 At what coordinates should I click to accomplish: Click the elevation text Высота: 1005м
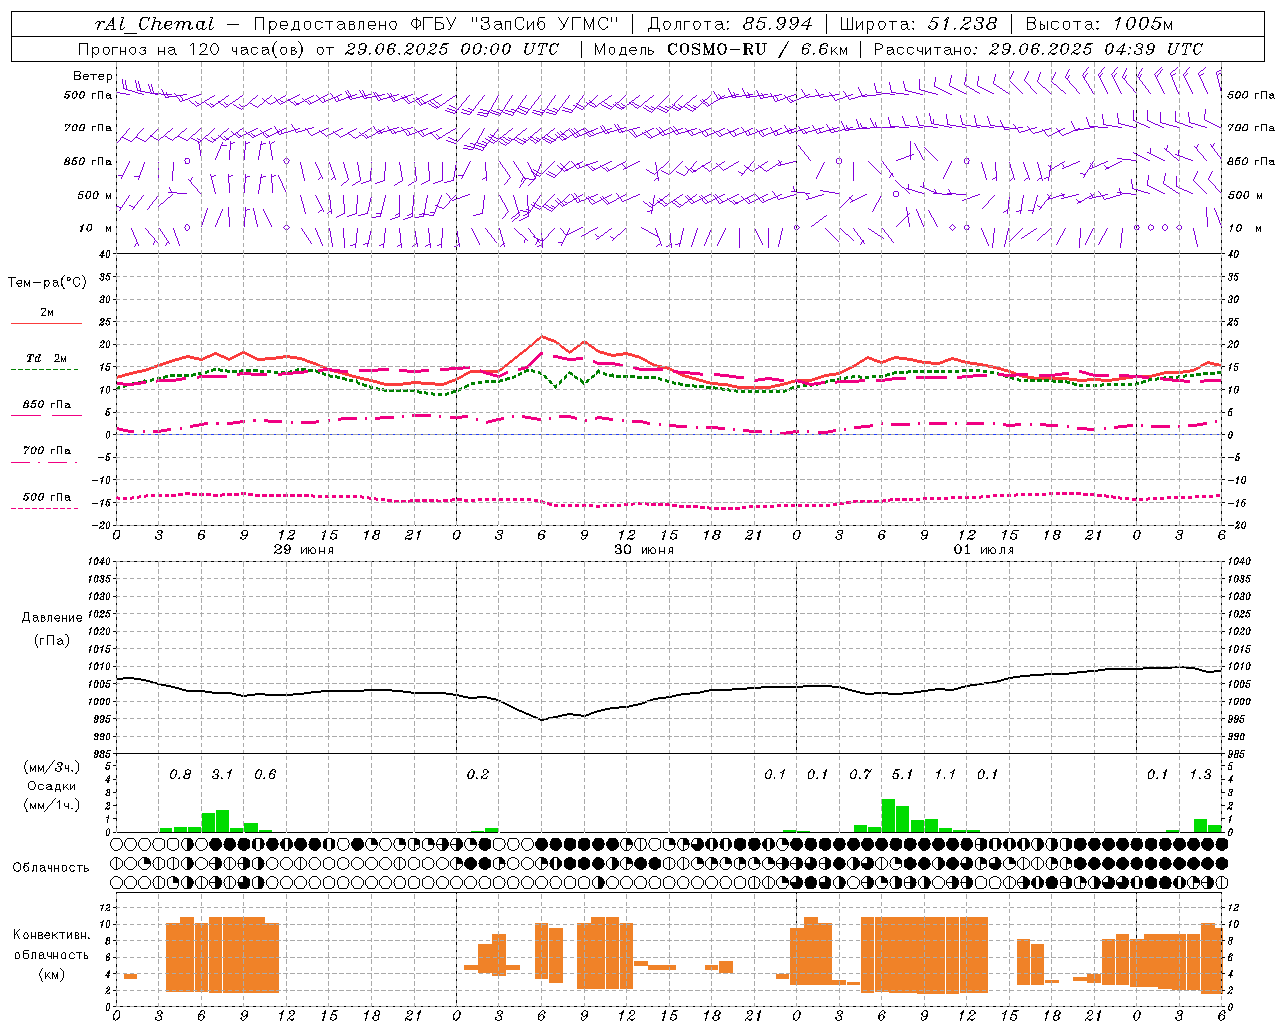1099,24
